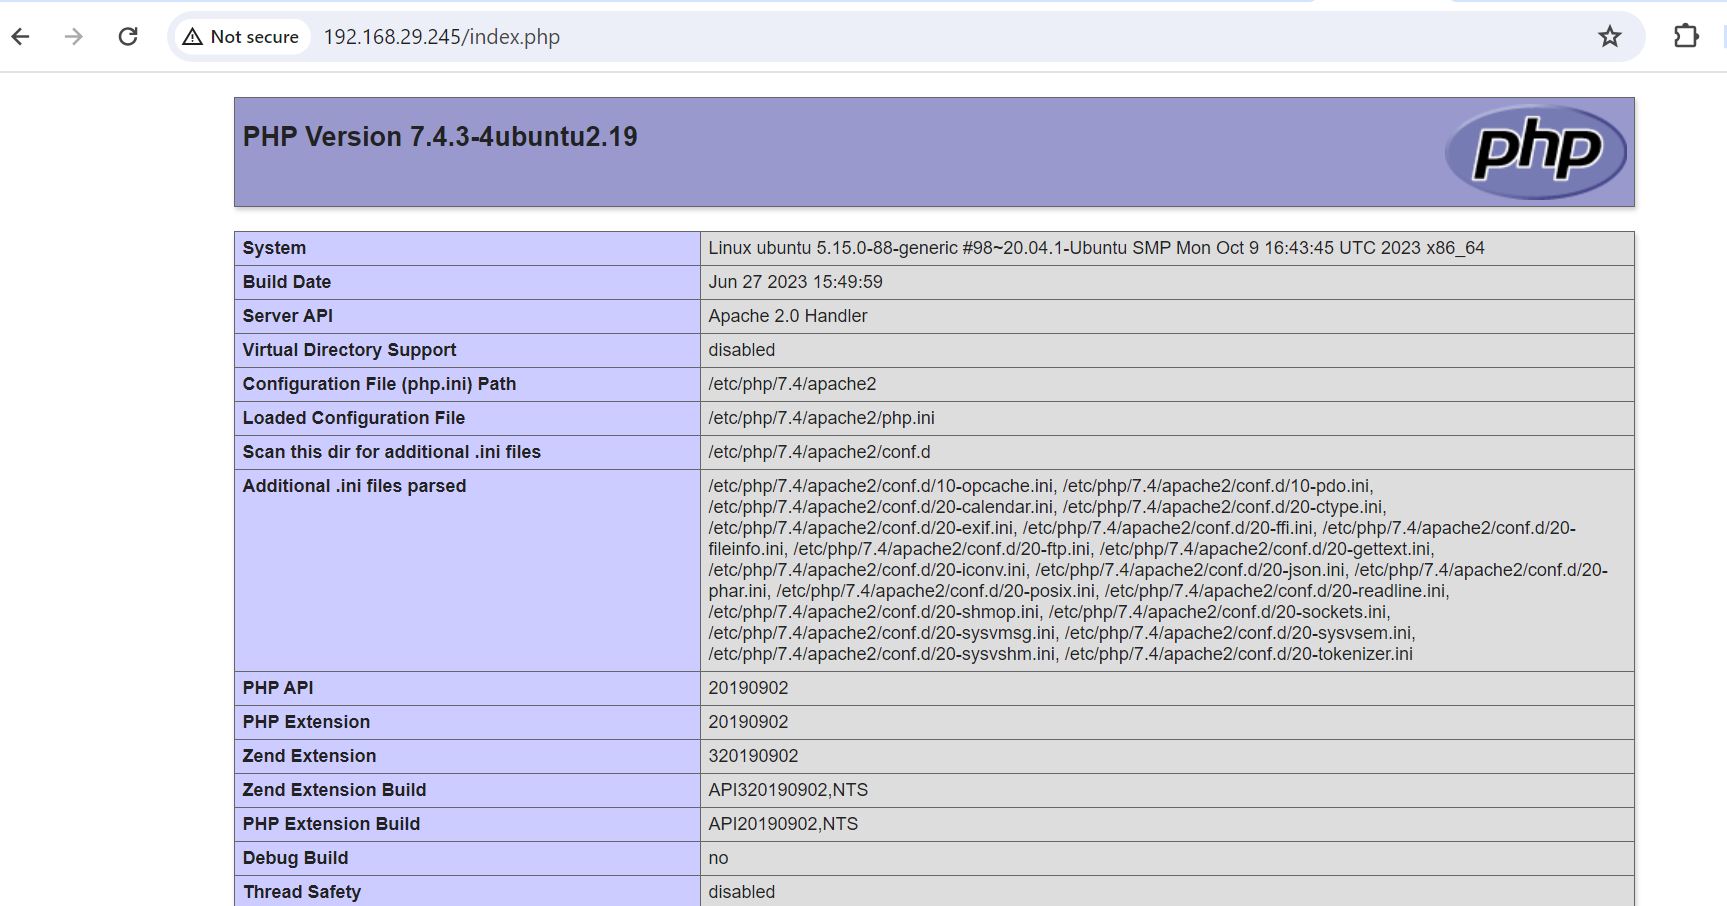Reload the page with the refresh icon
The image size is (1727, 906).
pos(128,37)
